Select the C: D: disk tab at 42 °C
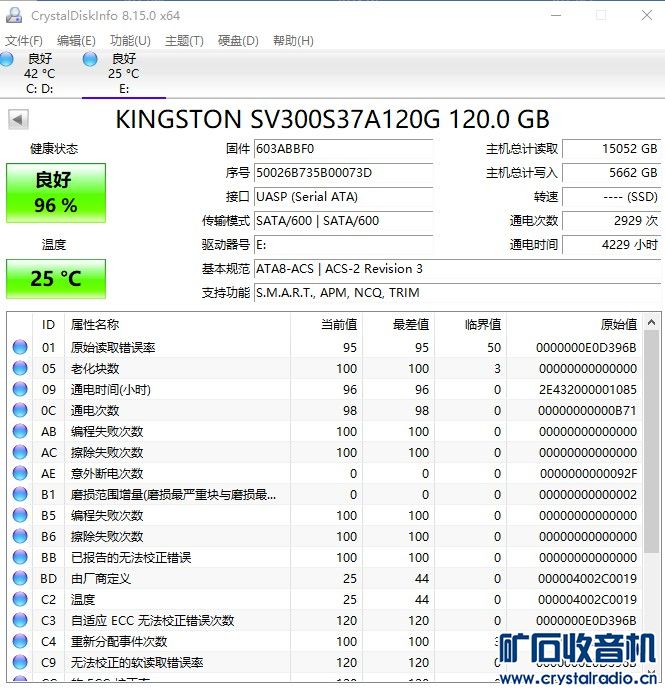Screen dimensions: 665x691 coord(39,74)
